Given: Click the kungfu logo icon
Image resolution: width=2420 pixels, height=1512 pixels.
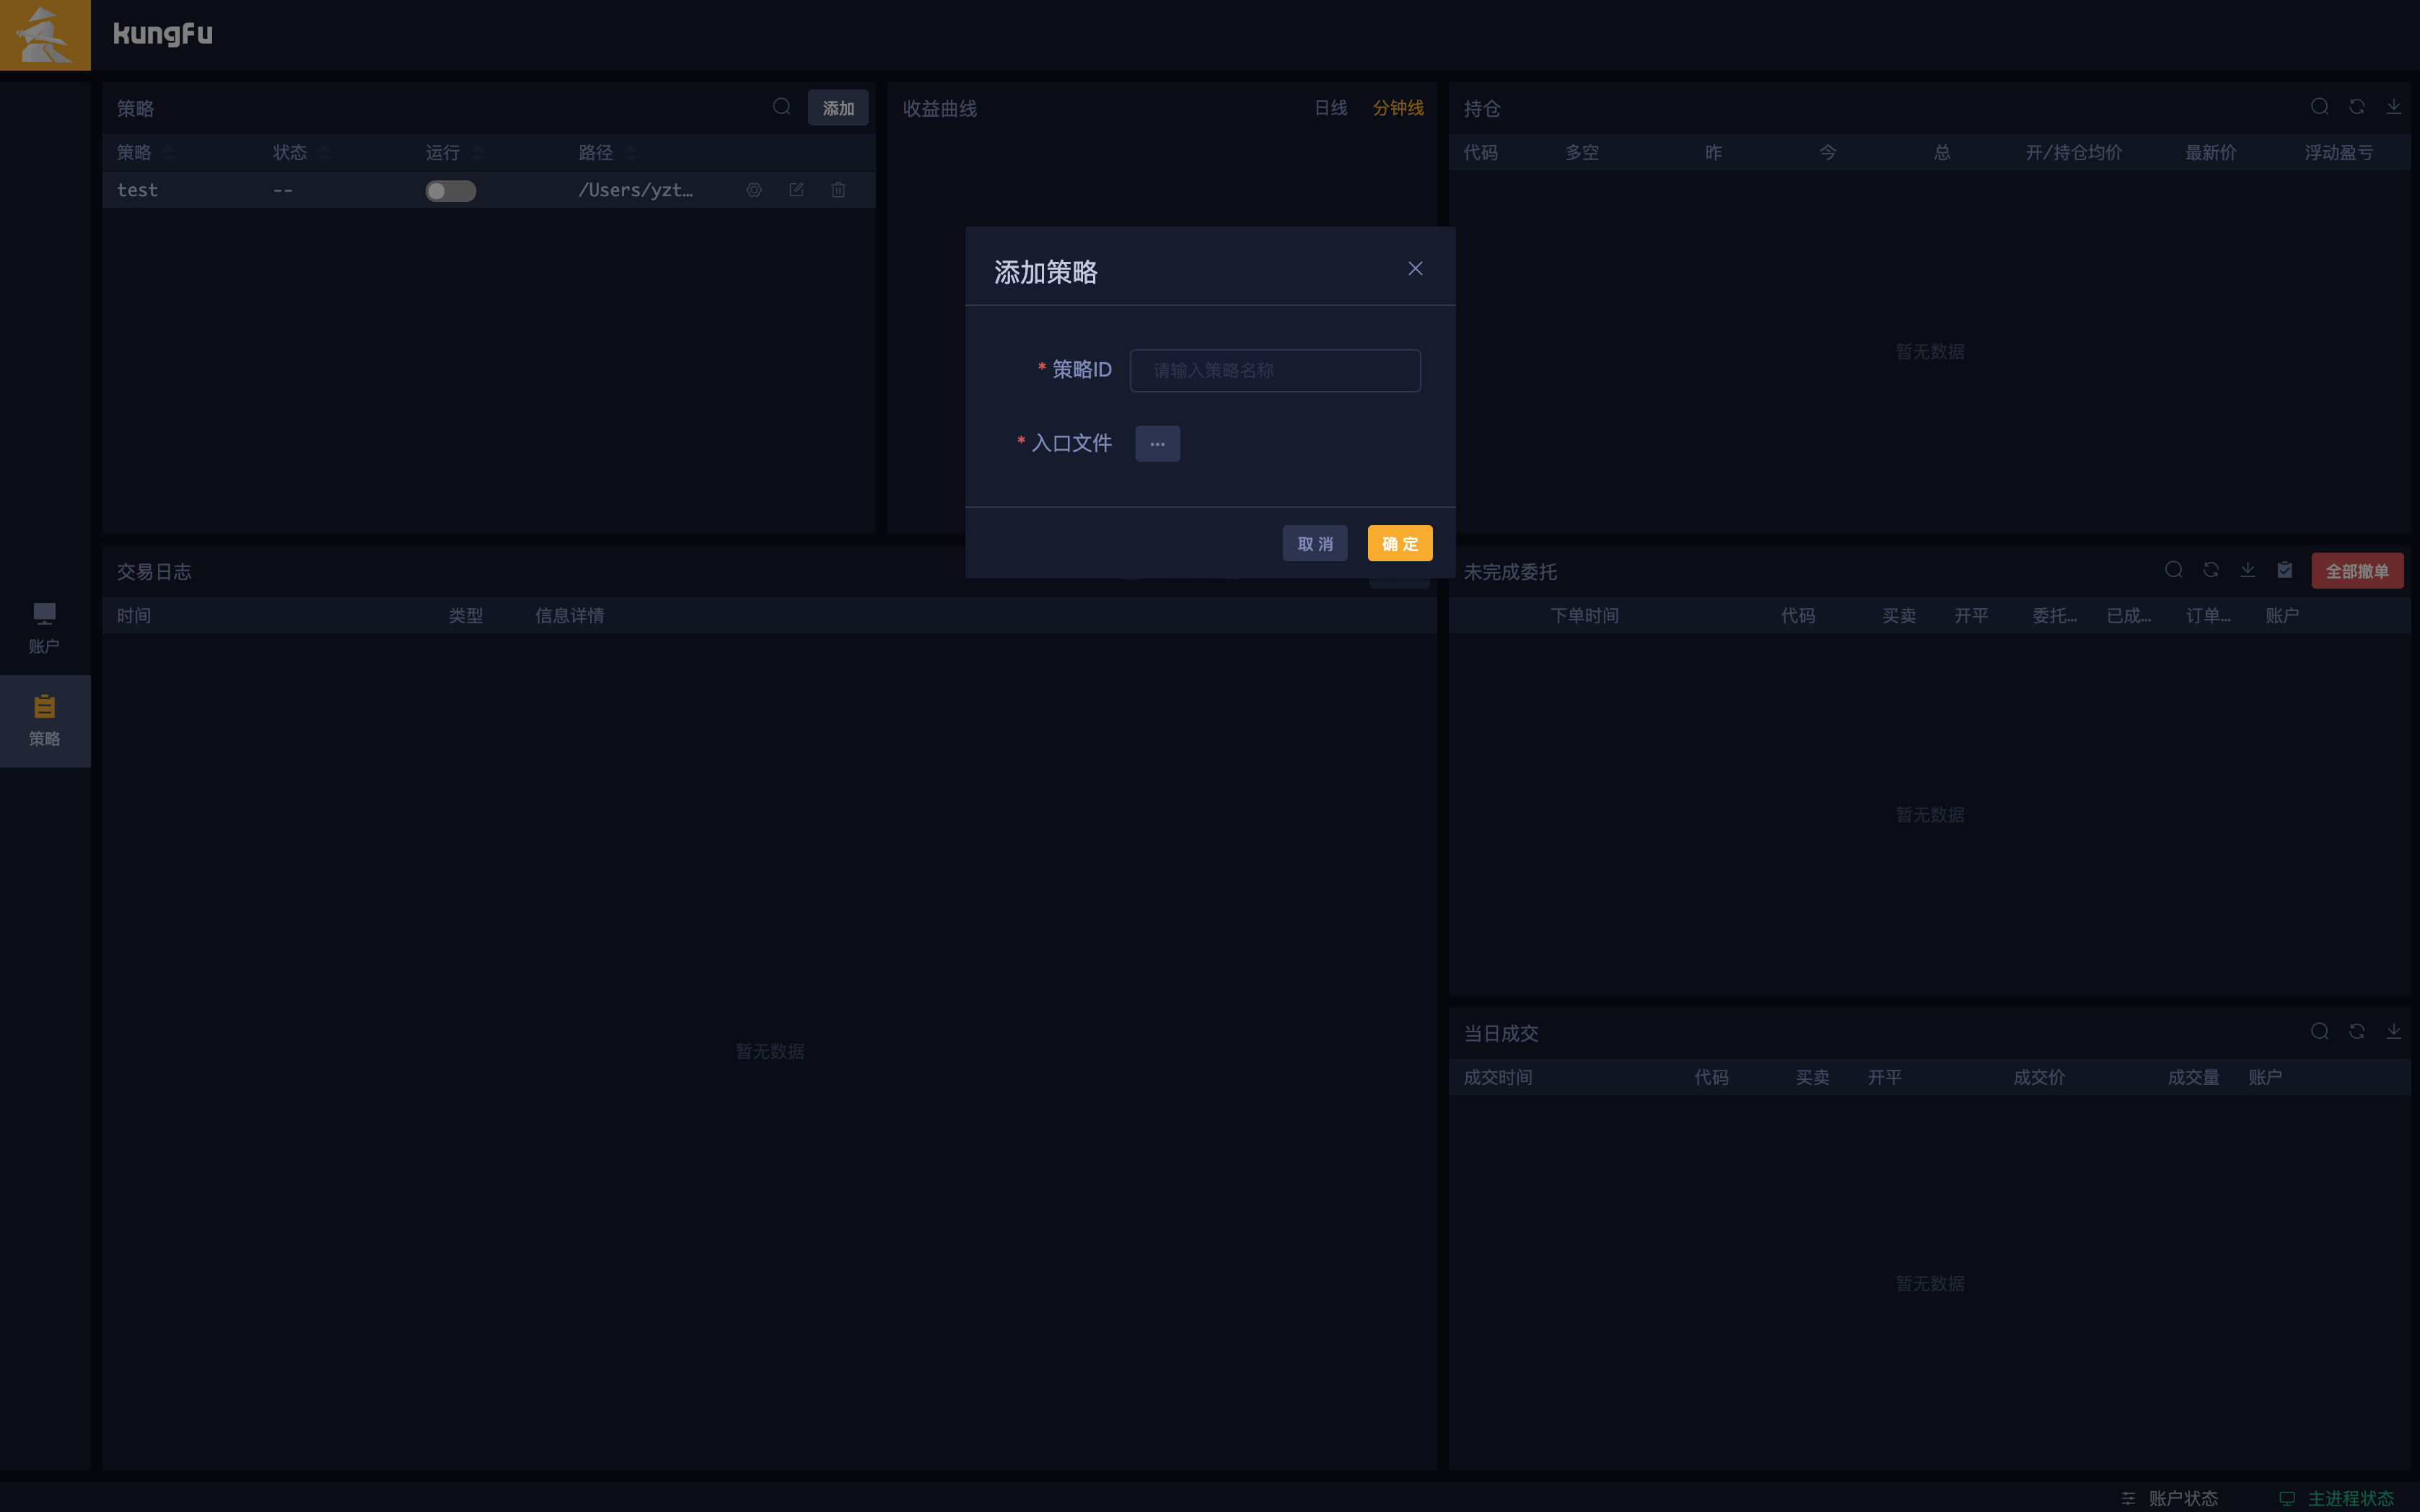Looking at the screenshot, I should point(45,35).
